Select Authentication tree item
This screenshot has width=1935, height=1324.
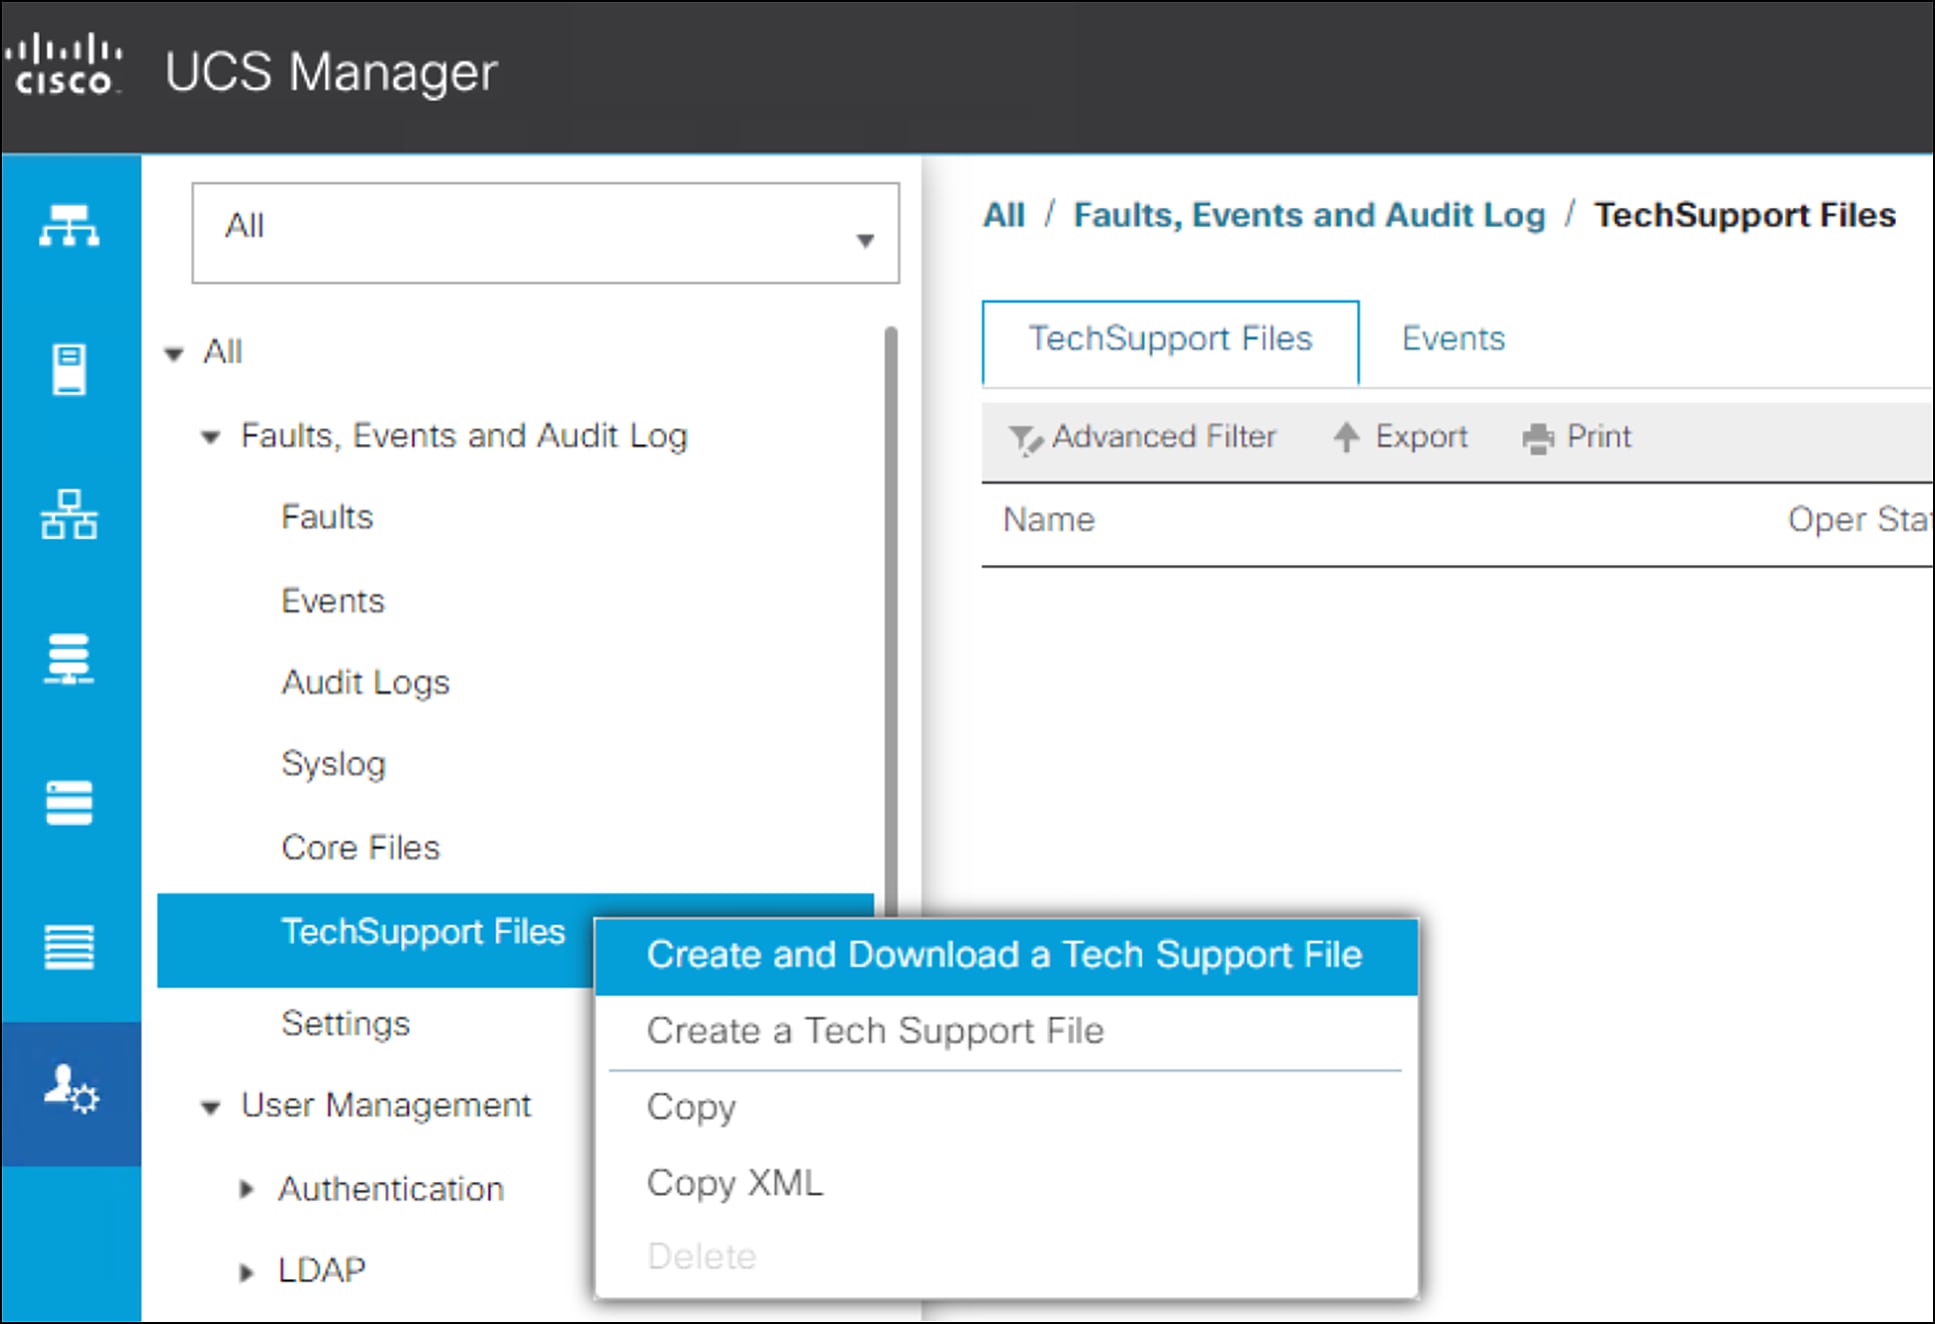click(x=391, y=1189)
